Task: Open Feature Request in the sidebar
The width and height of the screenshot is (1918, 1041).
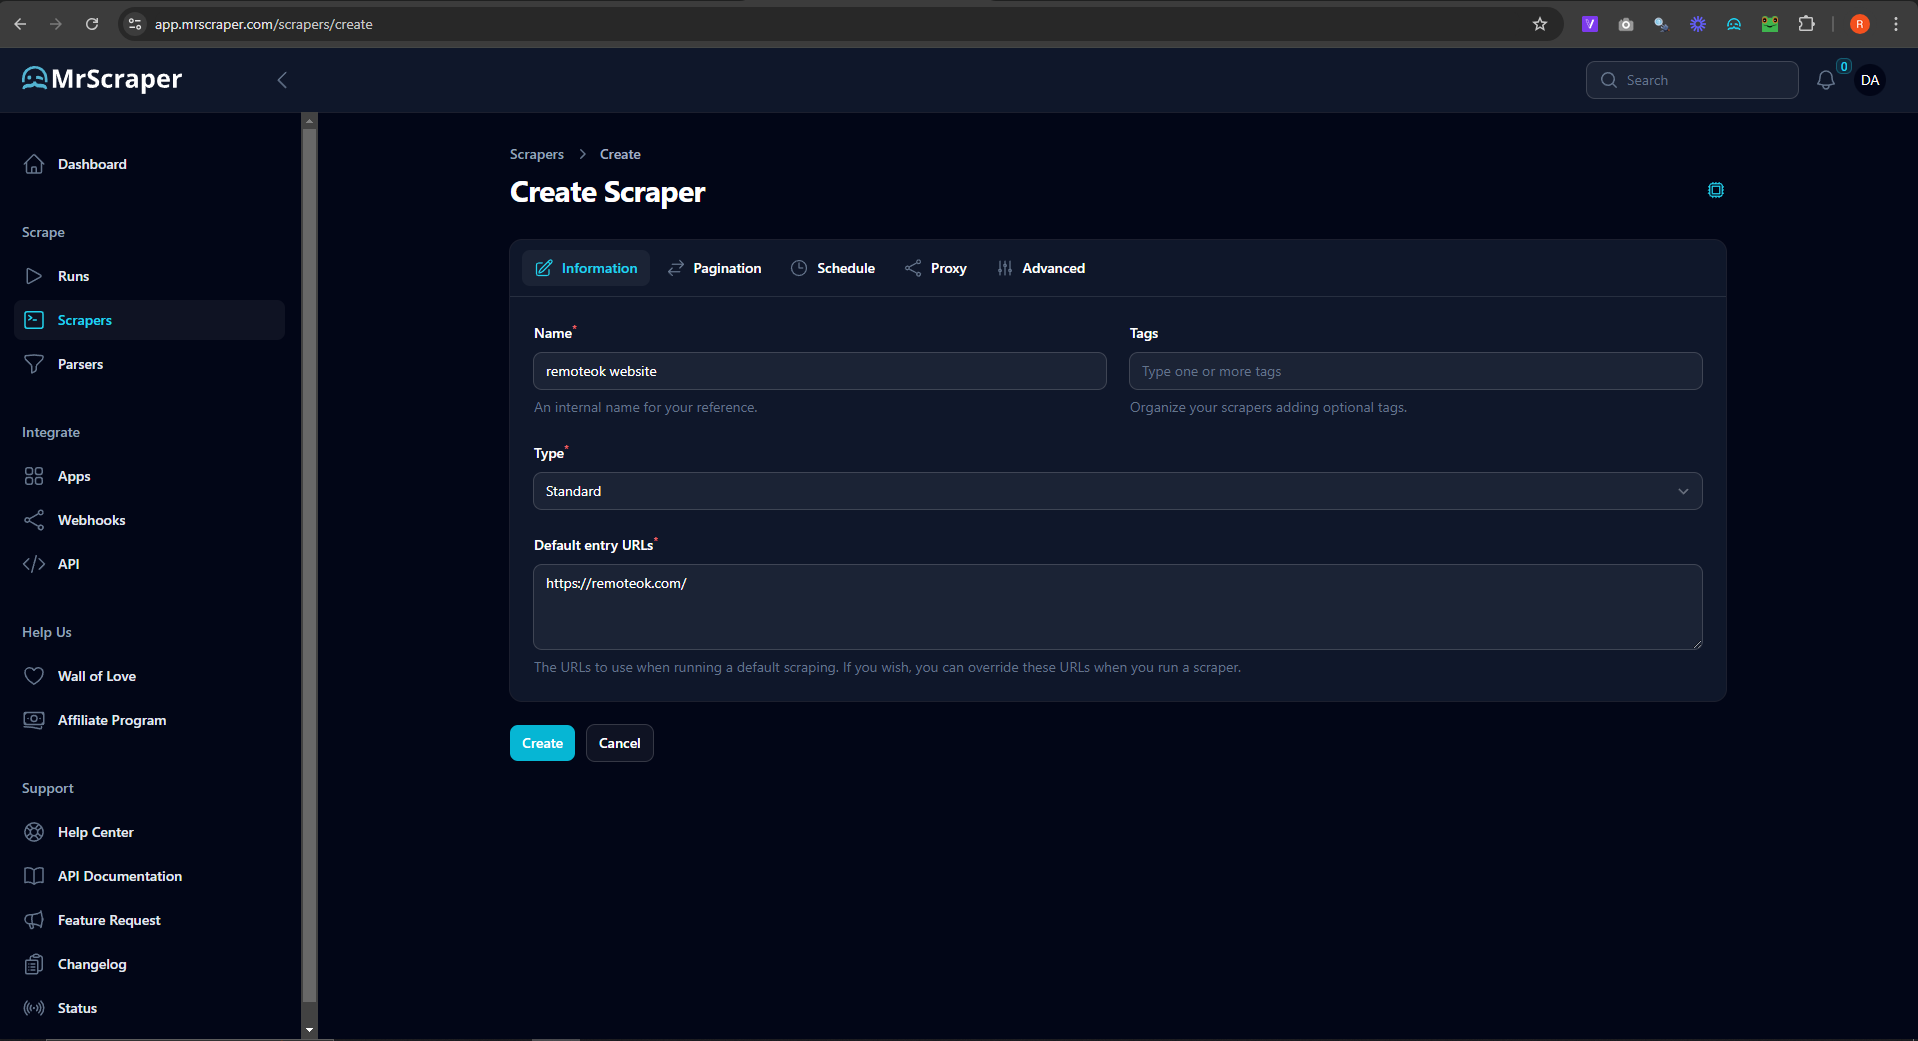Action: [x=150, y=920]
